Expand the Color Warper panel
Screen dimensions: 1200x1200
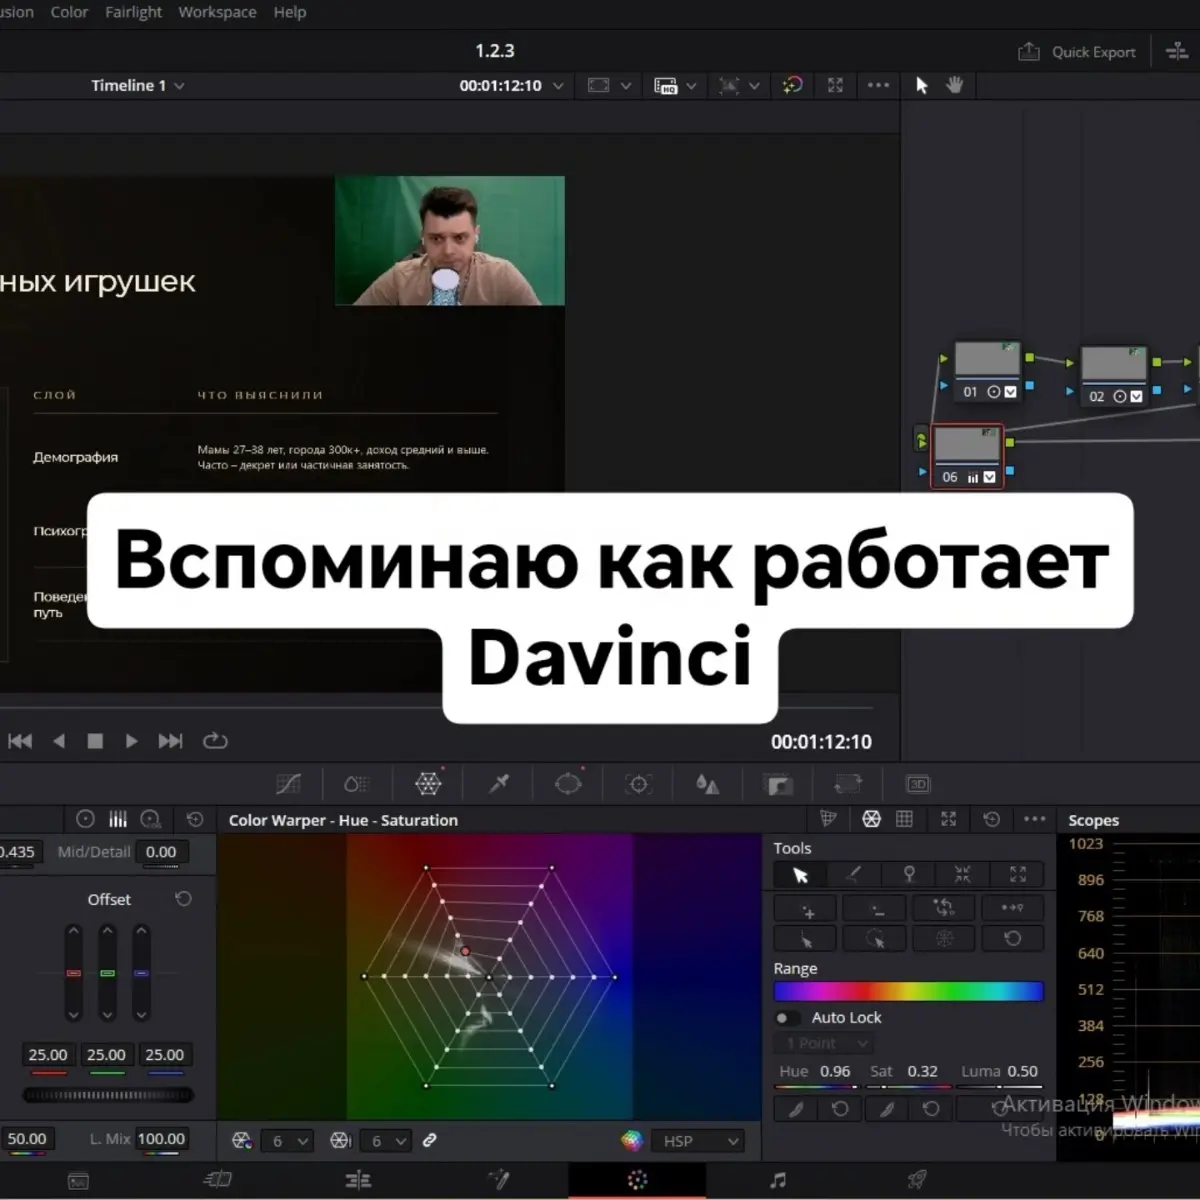click(x=948, y=819)
